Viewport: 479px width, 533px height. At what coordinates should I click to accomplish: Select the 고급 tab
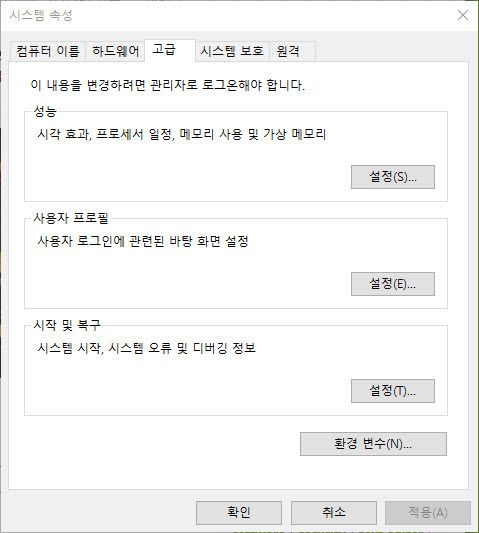click(x=170, y=50)
